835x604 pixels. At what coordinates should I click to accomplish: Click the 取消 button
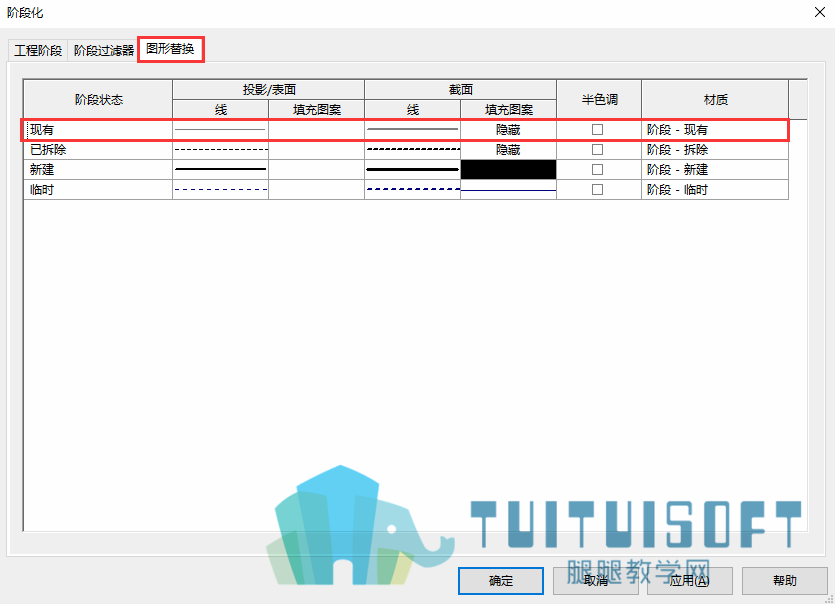(595, 581)
